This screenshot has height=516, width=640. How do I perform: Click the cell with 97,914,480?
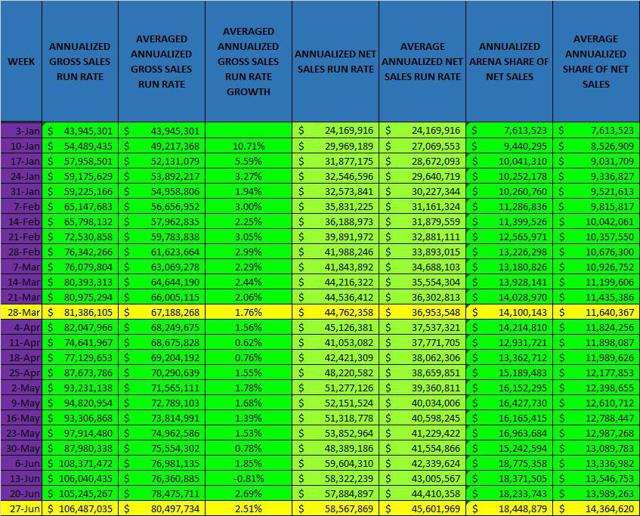[x=80, y=433]
